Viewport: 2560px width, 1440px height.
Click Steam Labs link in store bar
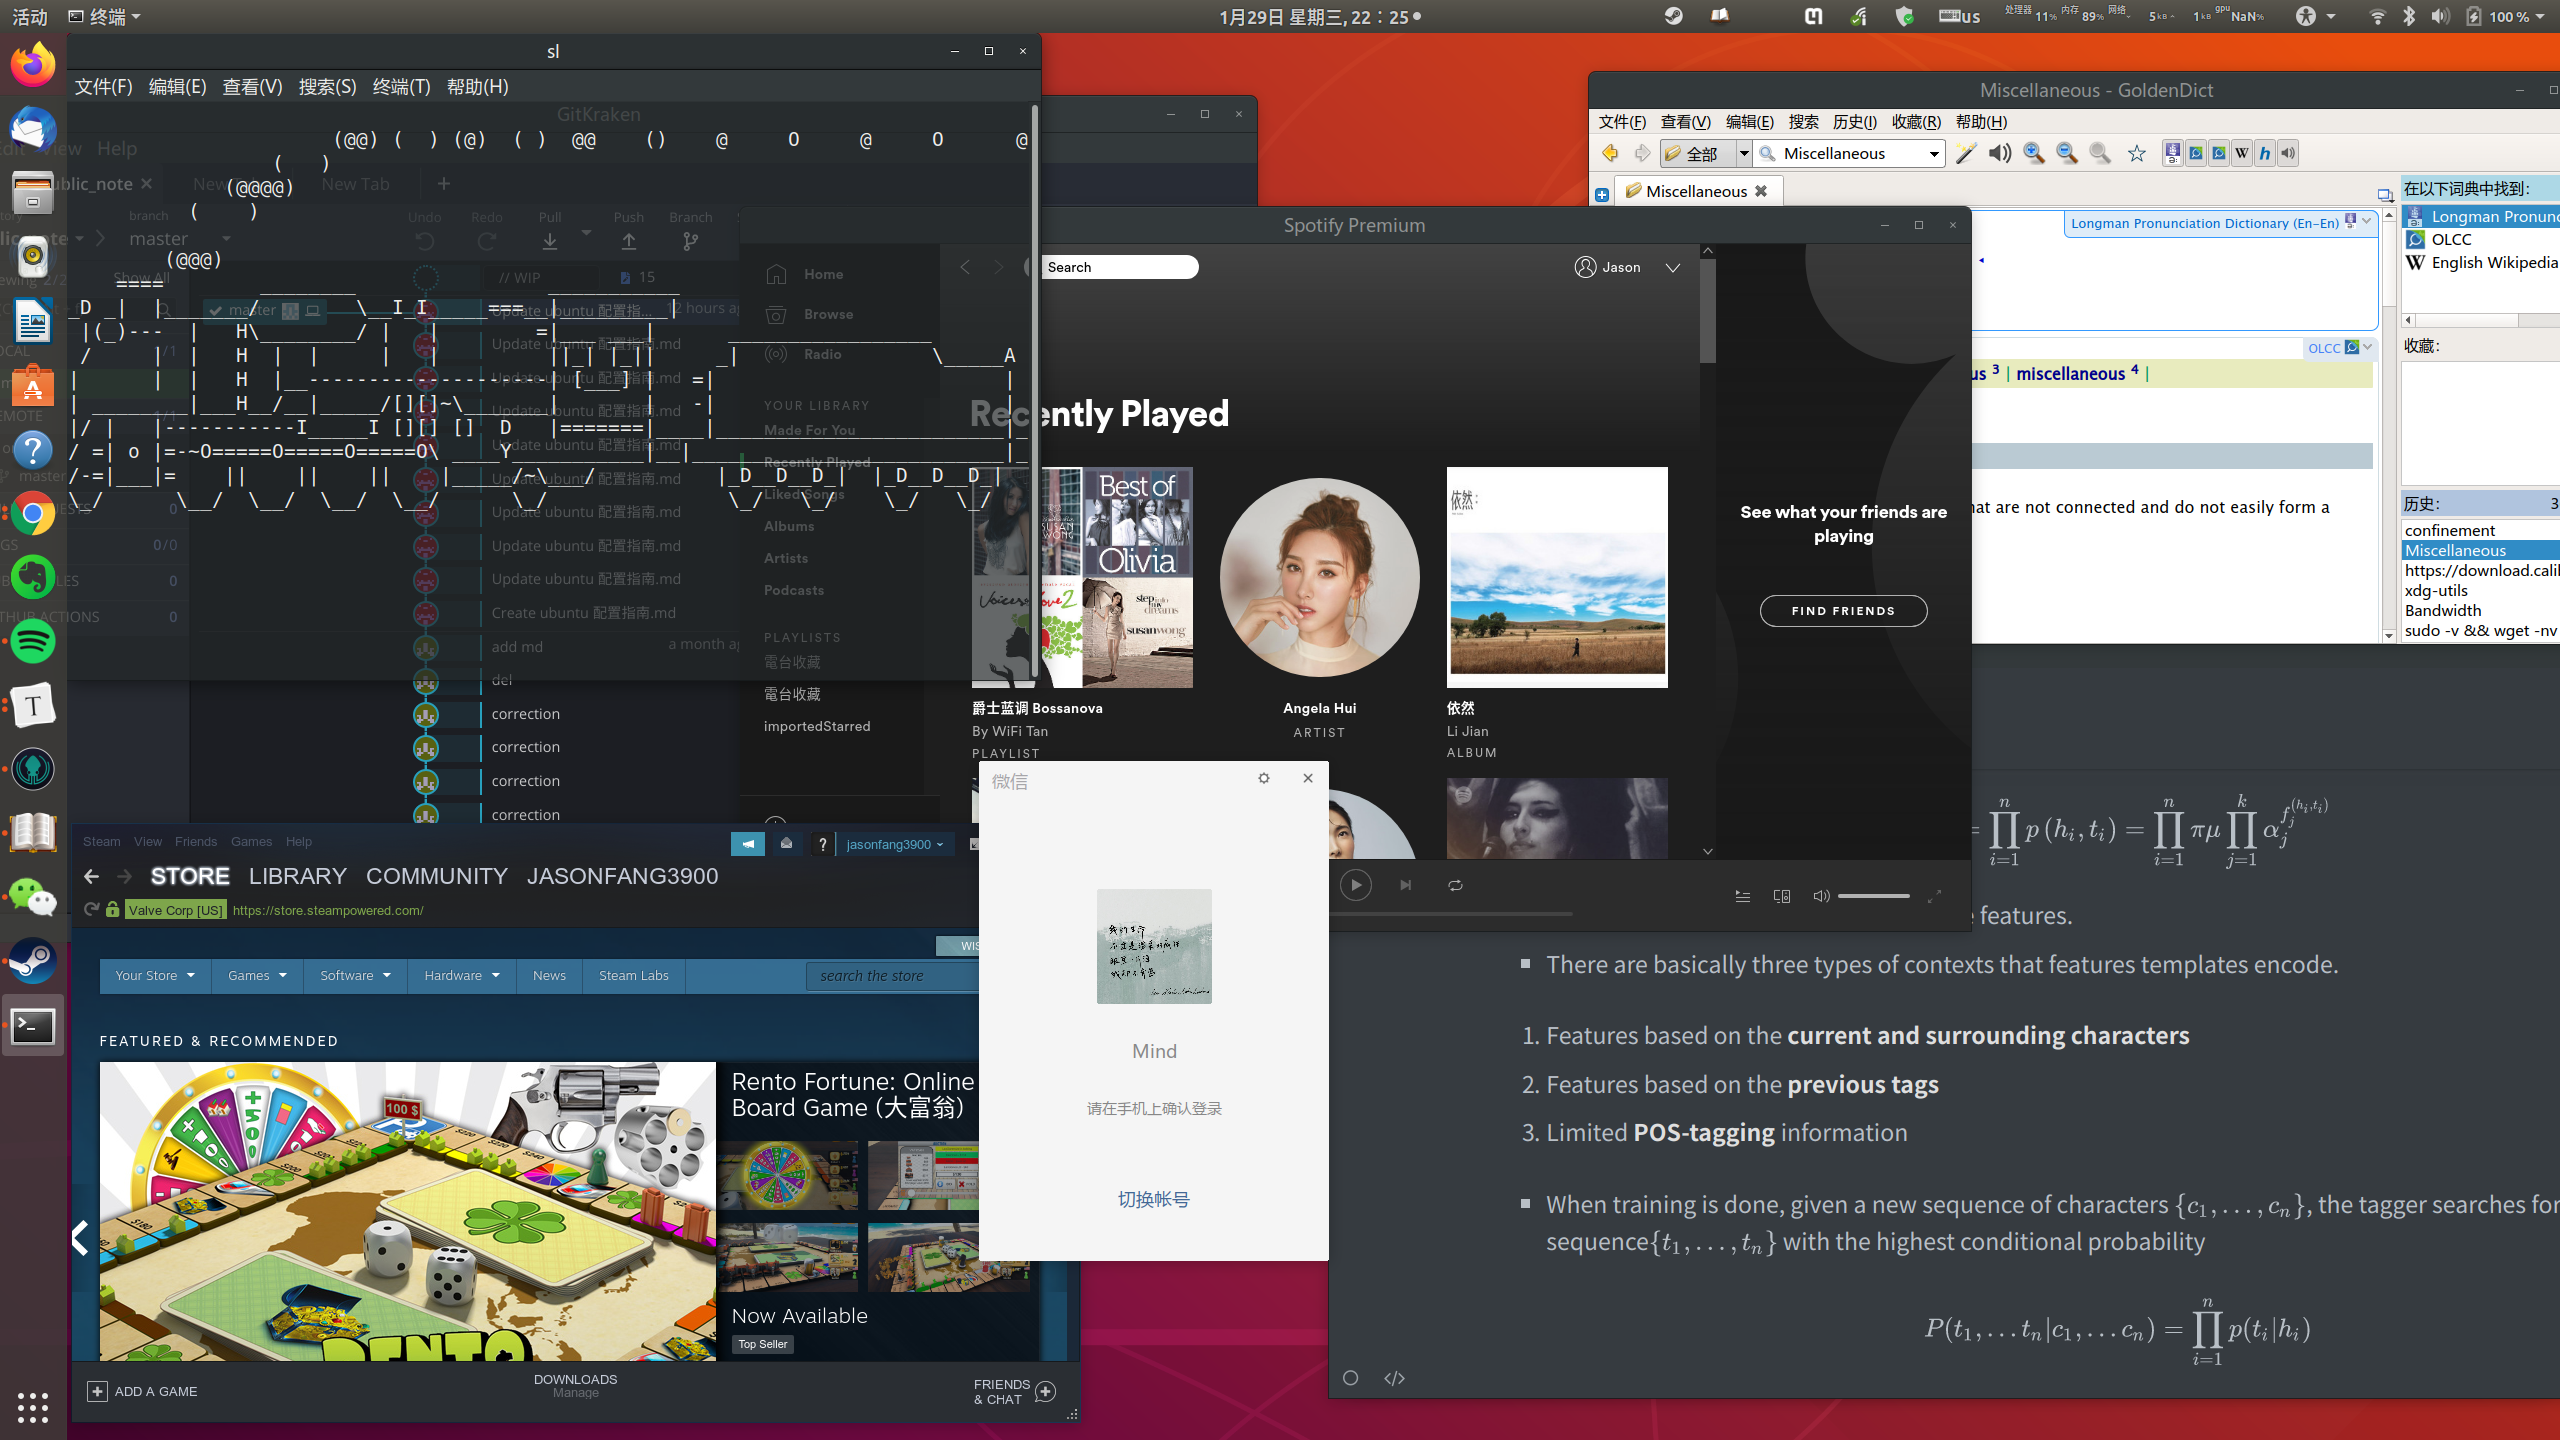pos(634,976)
